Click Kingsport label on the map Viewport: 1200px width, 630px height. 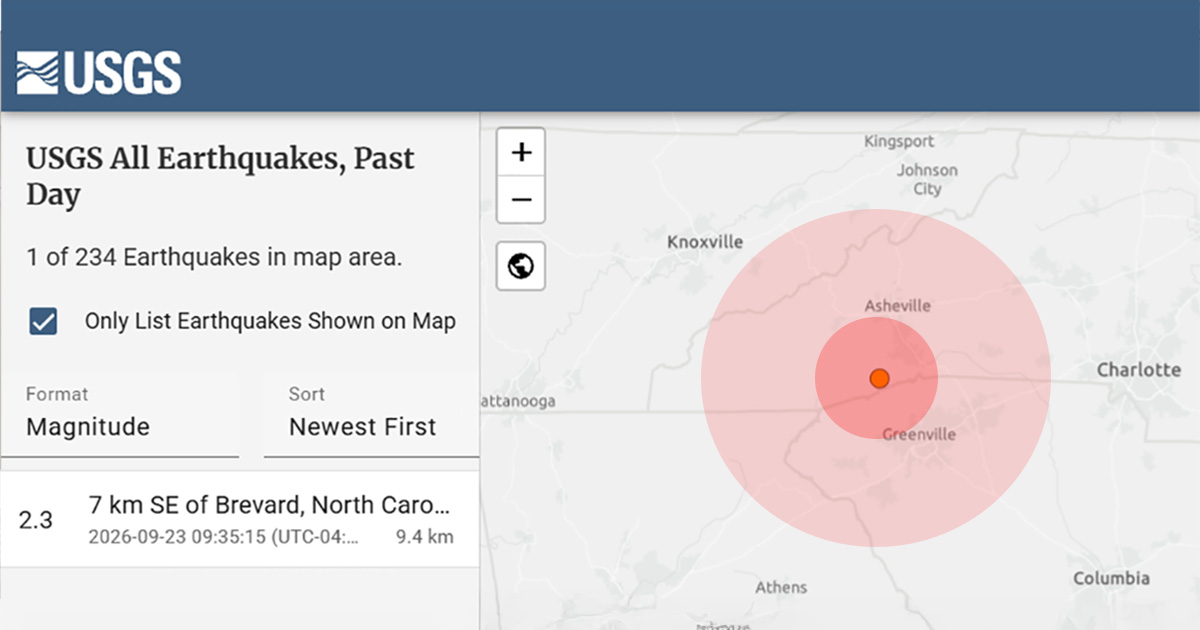[899, 142]
